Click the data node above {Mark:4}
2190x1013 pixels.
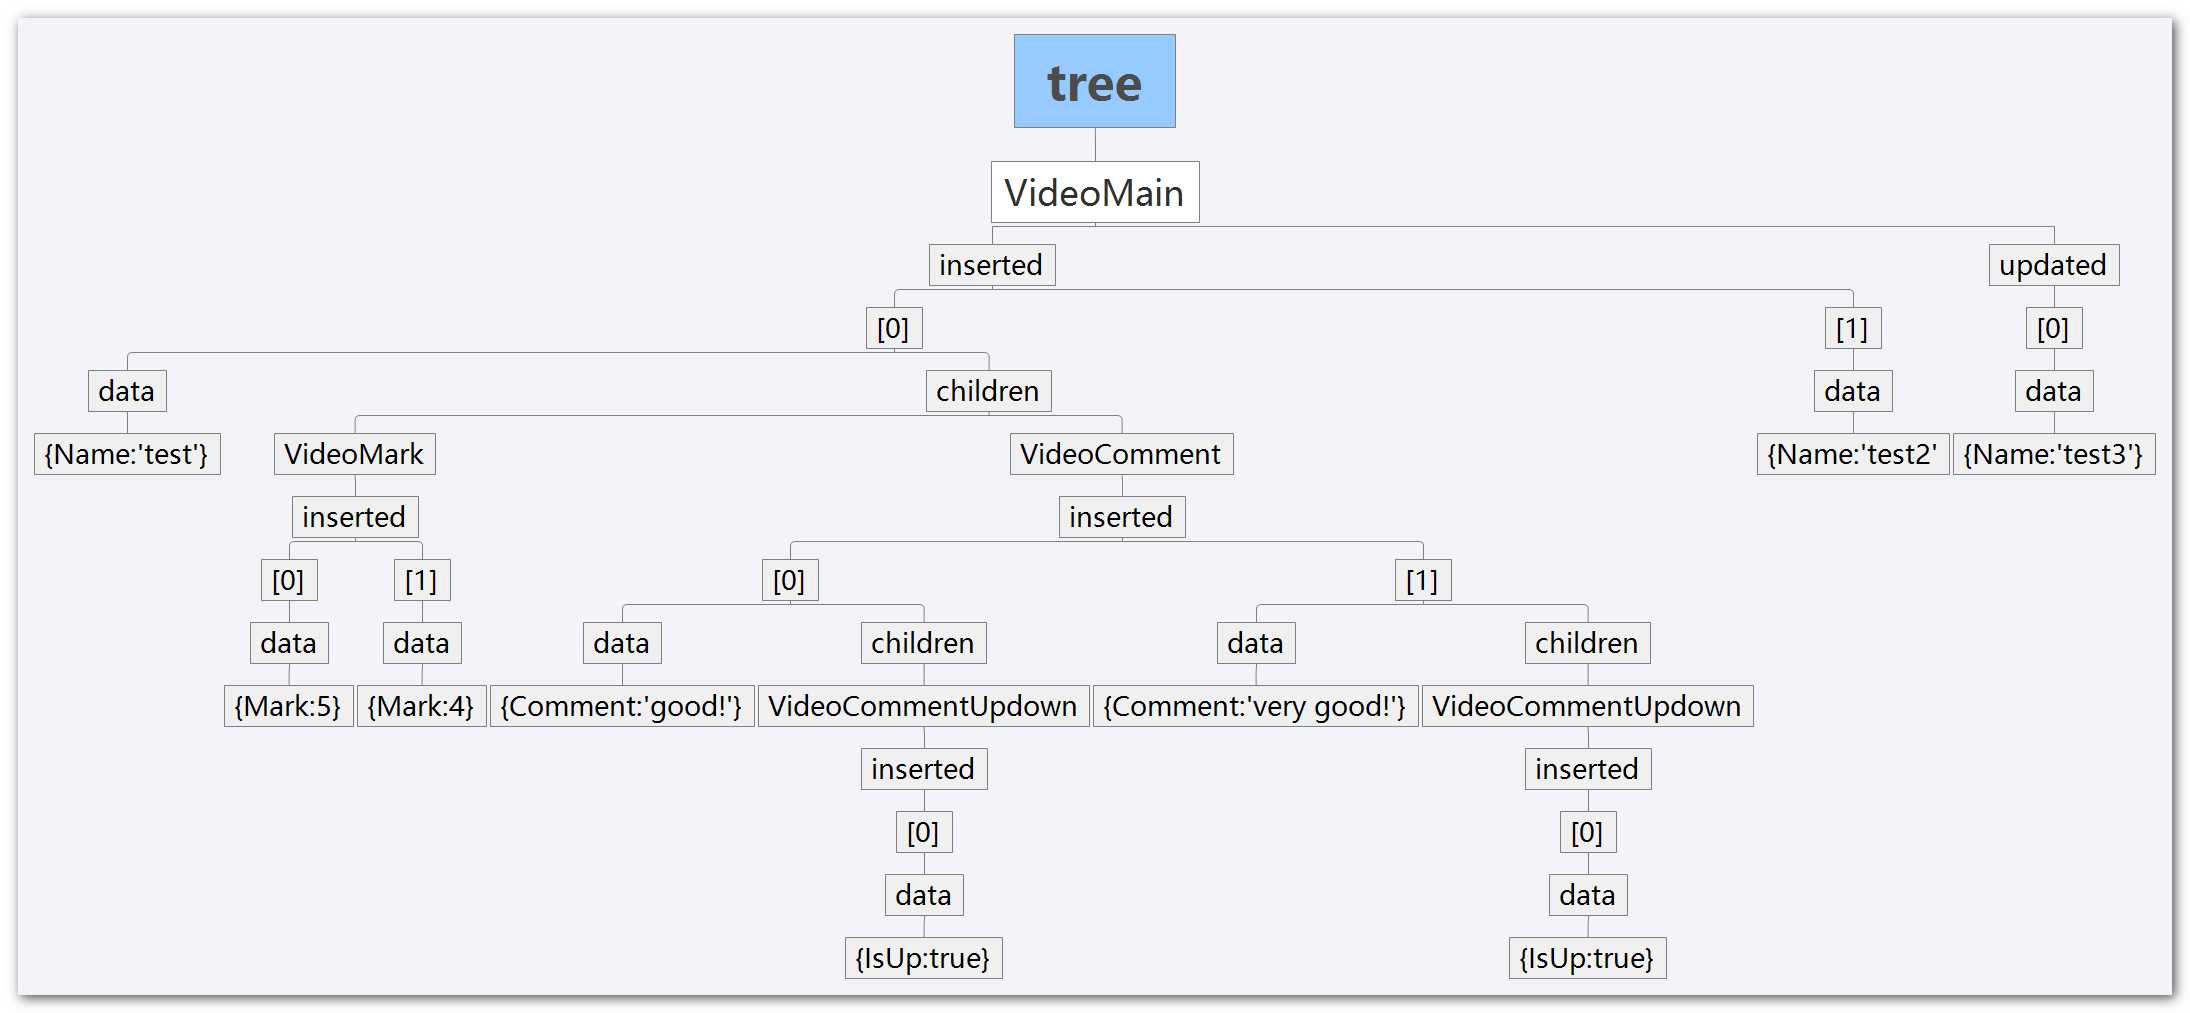421,643
